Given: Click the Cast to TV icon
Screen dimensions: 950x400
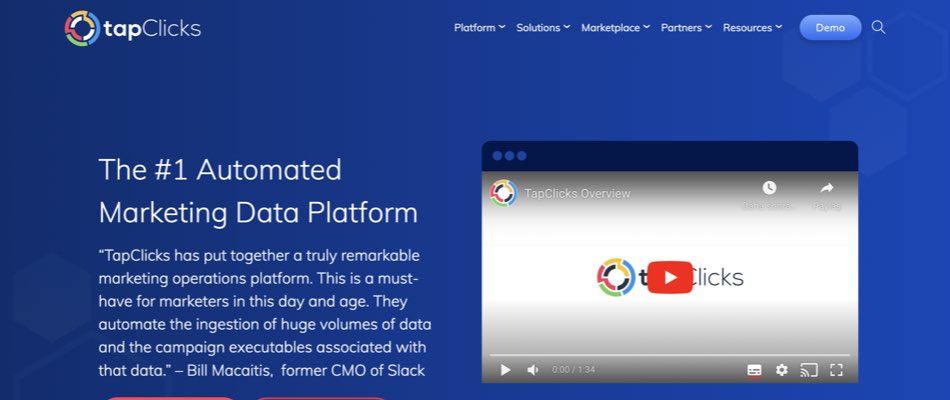Looking at the screenshot, I should pos(809,370).
